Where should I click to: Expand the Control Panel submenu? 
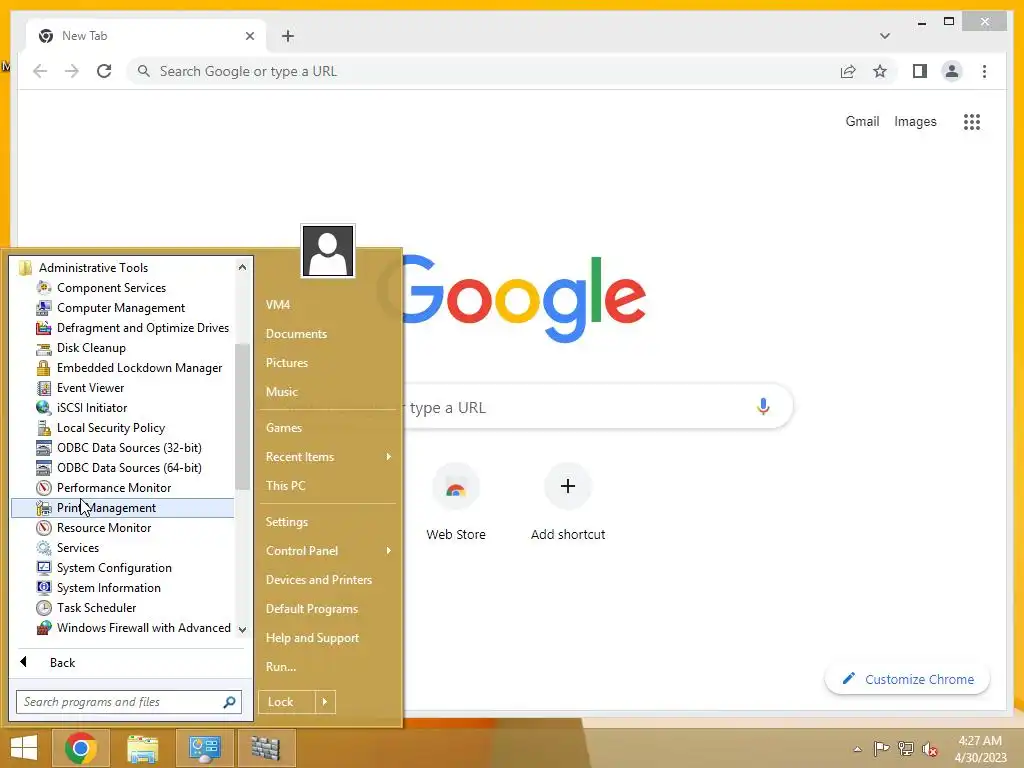[328, 551]
